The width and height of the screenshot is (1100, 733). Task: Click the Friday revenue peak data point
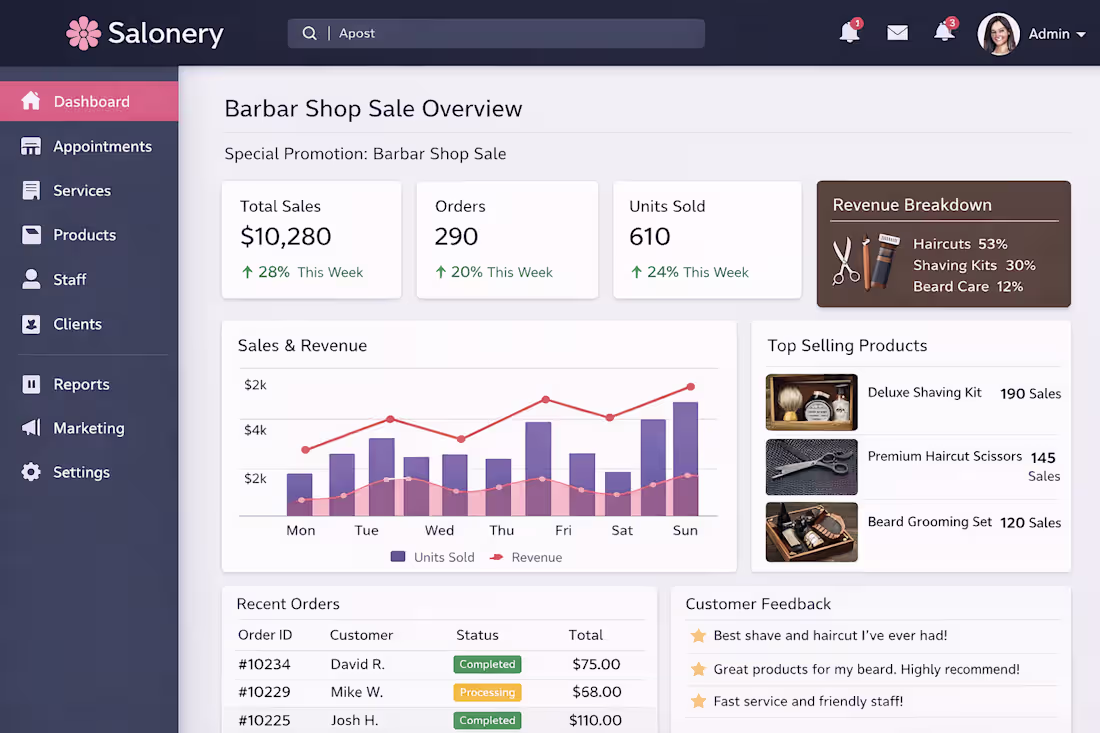(x=546, y=400)
